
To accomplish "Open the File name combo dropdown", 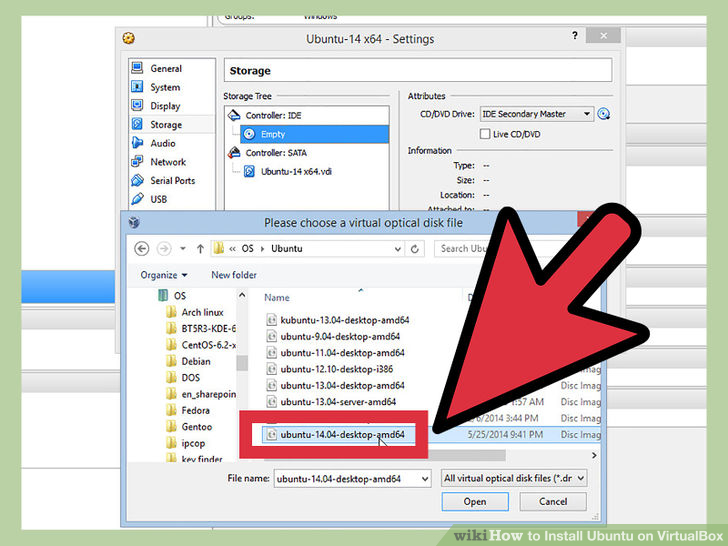I will coord(425,479).
